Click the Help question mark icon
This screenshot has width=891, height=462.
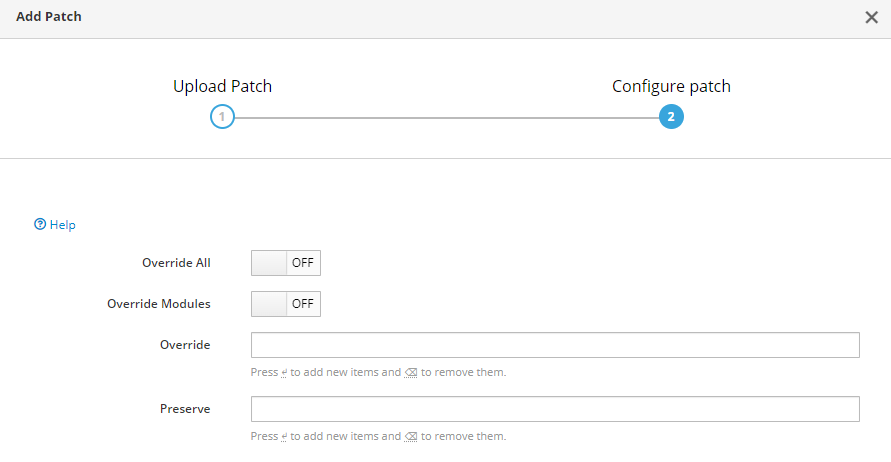point(40,224)
